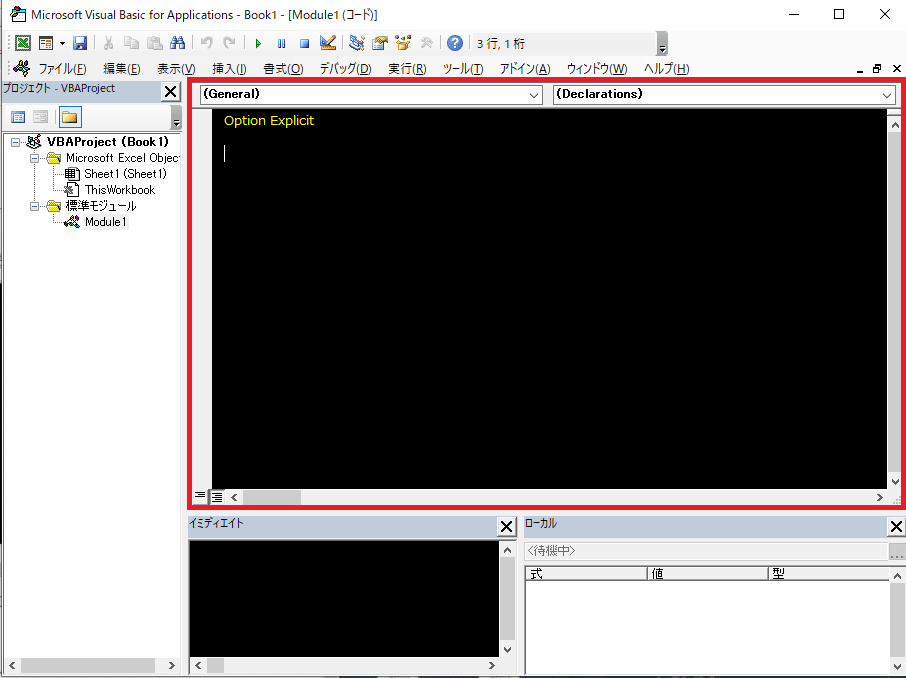Open Object Browser toolbar icon
The width and height of the screenshot is (906, 678).
403,43
